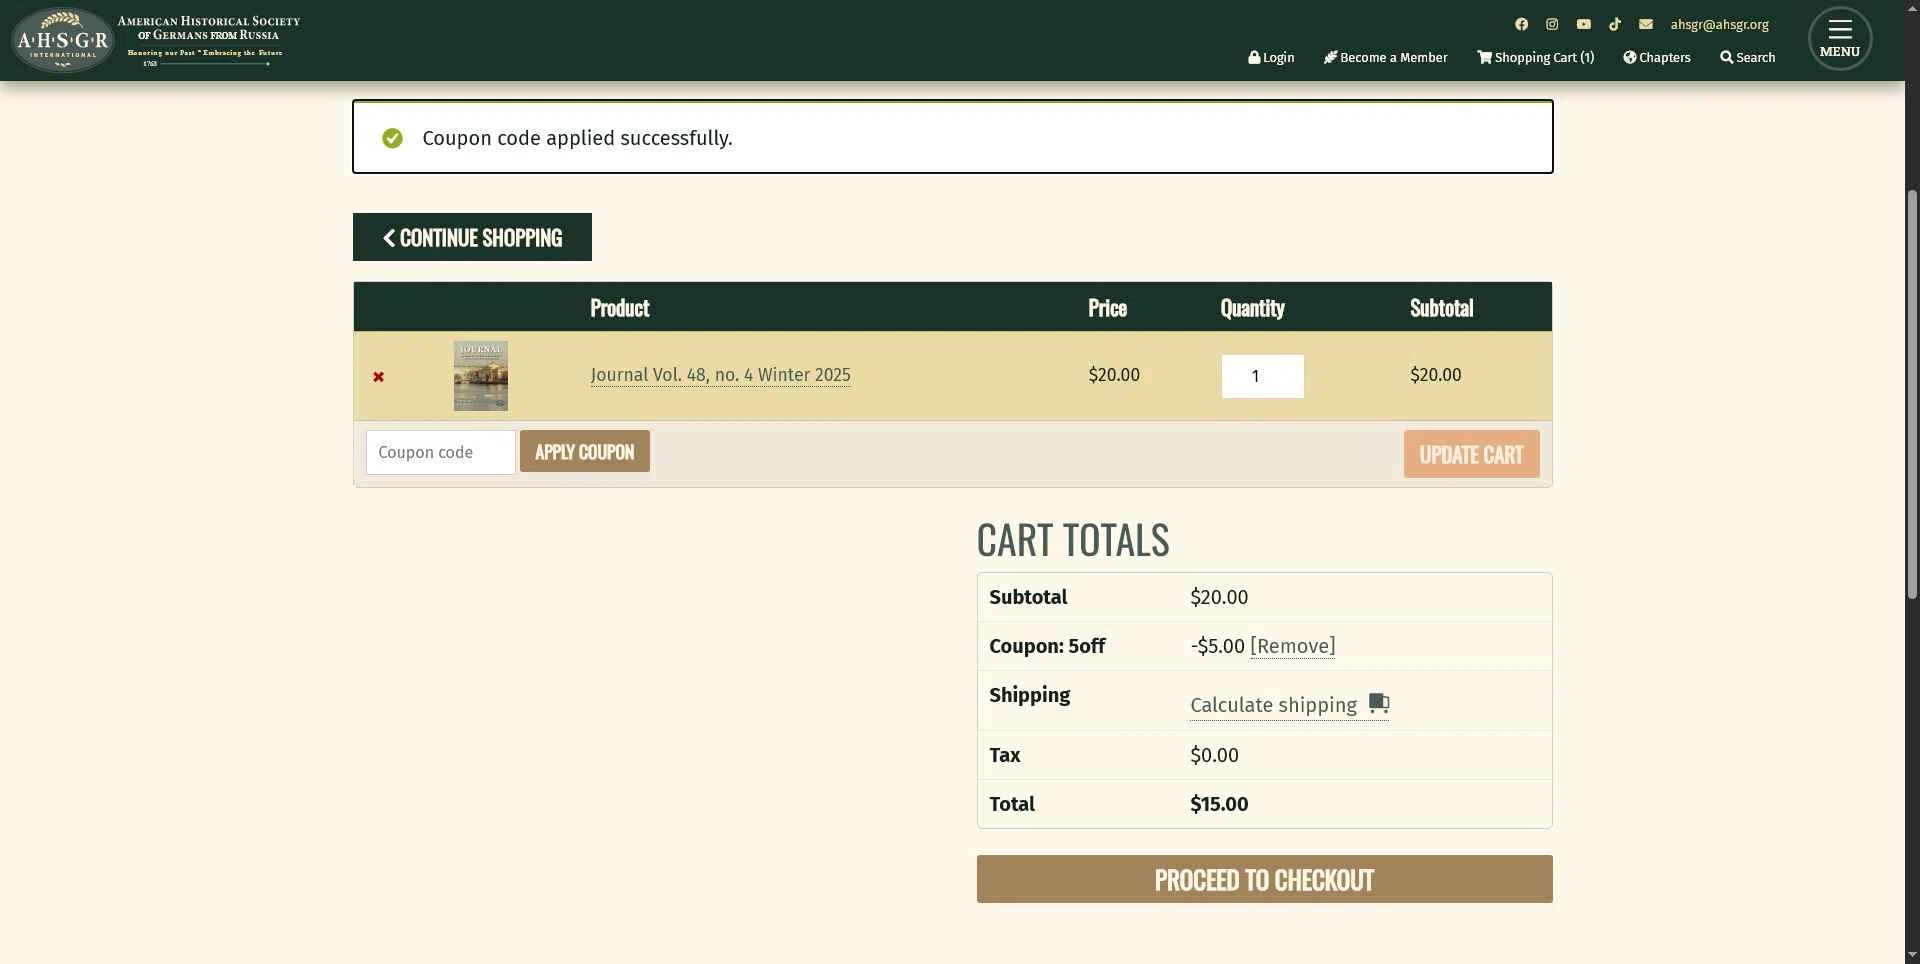The height and width of the screenshot is (964, 1920).
Task: Click the shipping truck icon
Action: click(1379, 703)
